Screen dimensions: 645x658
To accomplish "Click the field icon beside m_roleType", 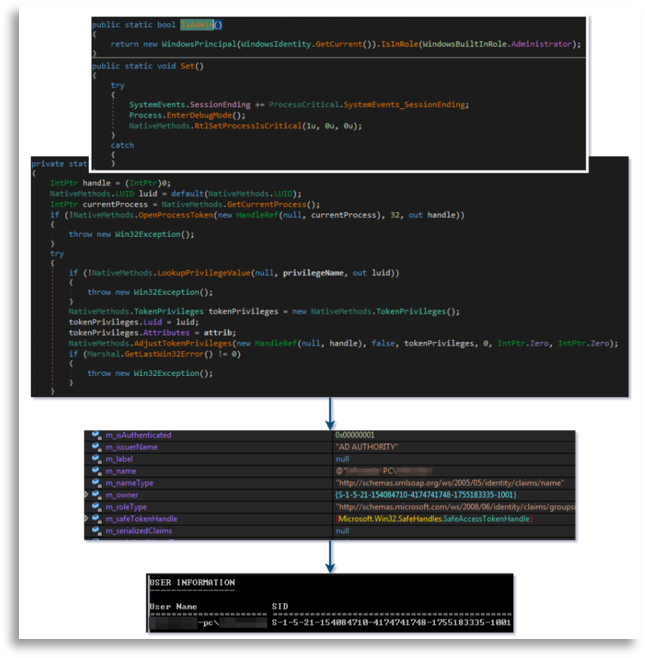I will point(97,507).
